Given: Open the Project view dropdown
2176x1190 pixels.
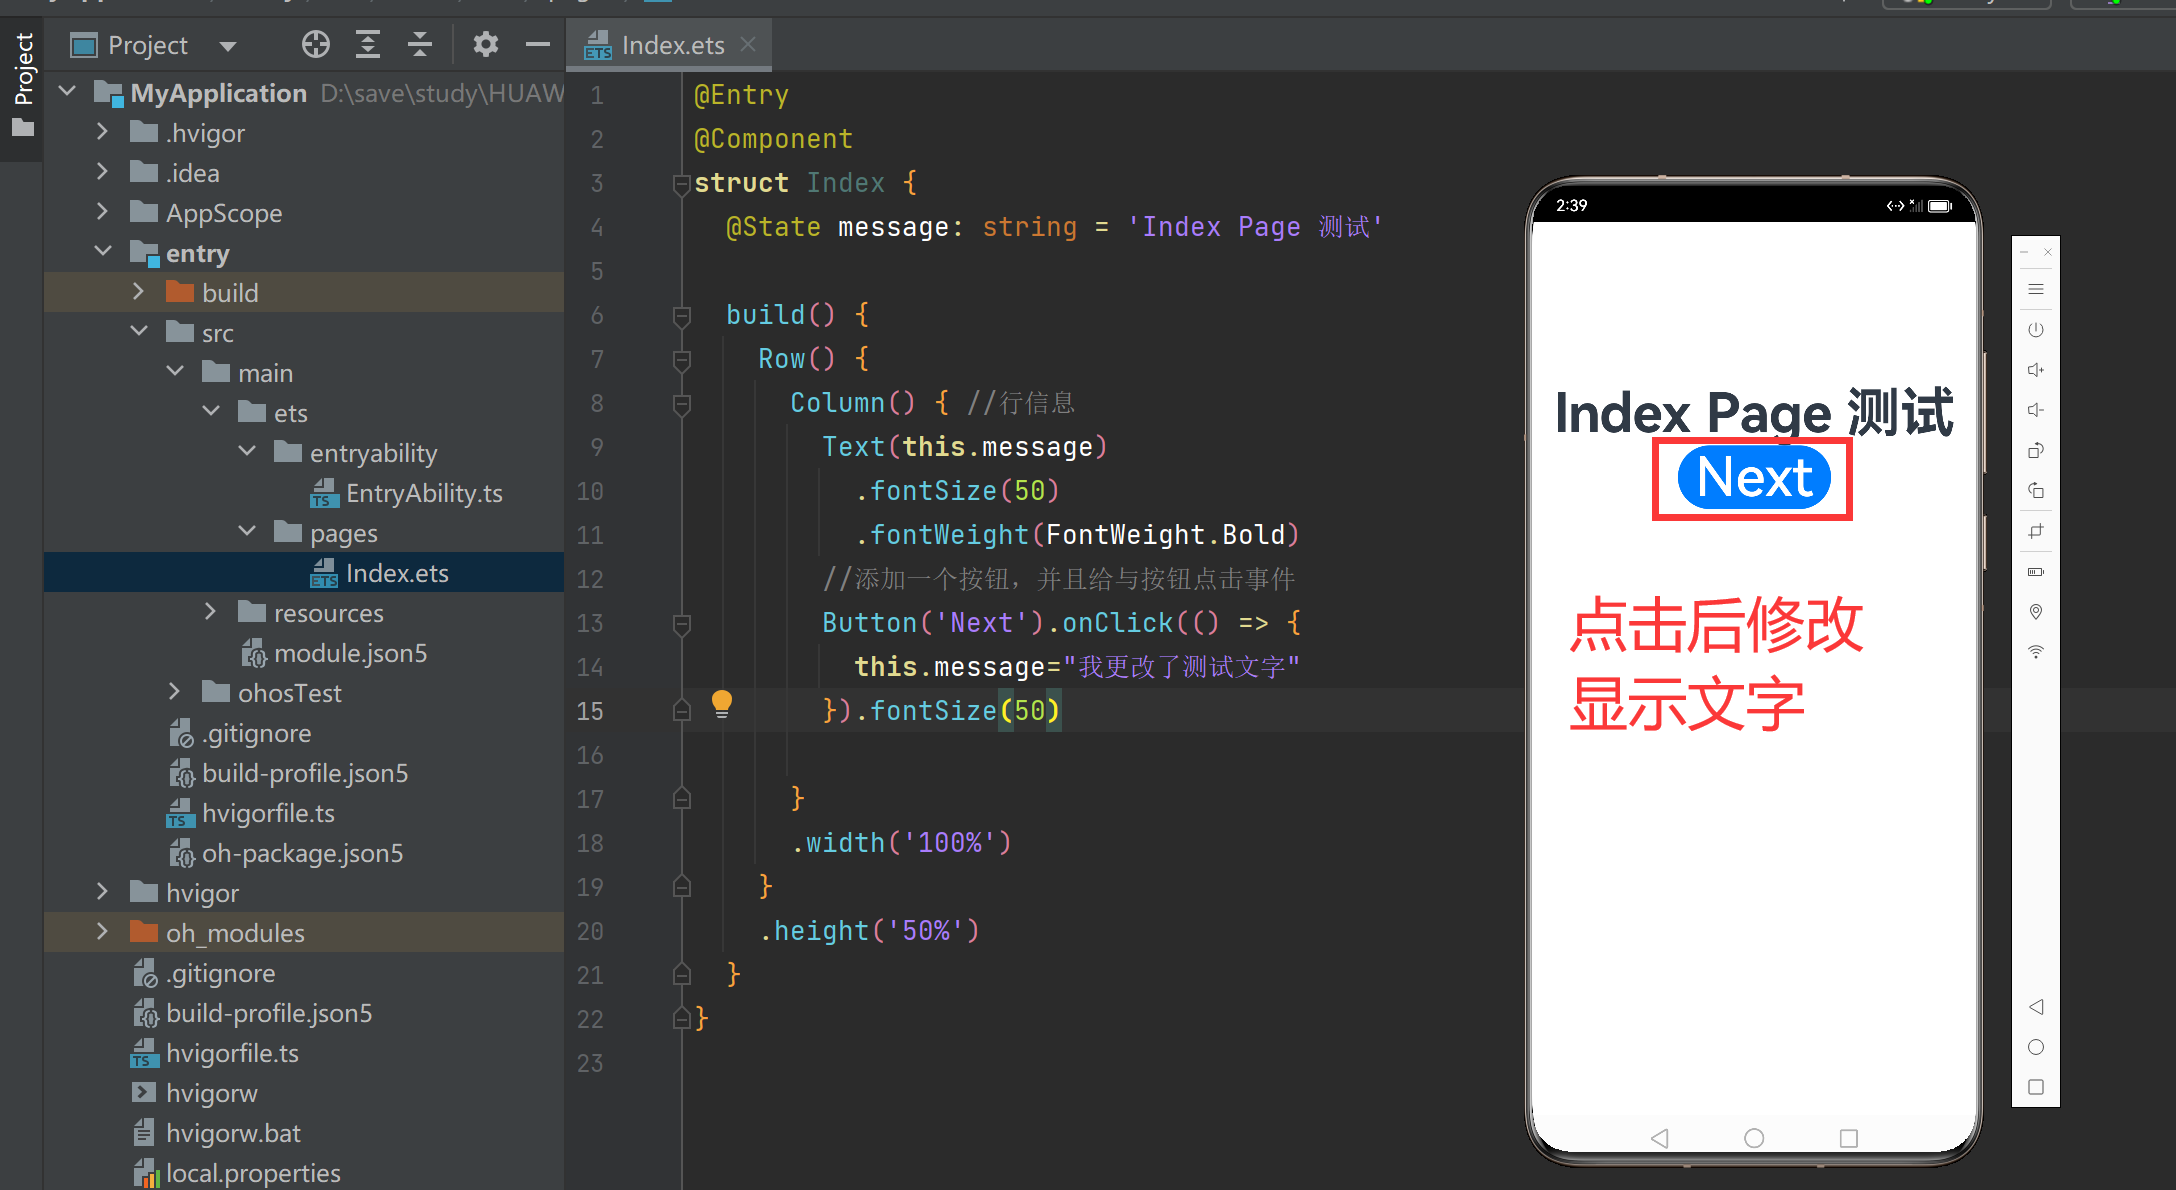Looking at the screenshot, I should 228,46.
